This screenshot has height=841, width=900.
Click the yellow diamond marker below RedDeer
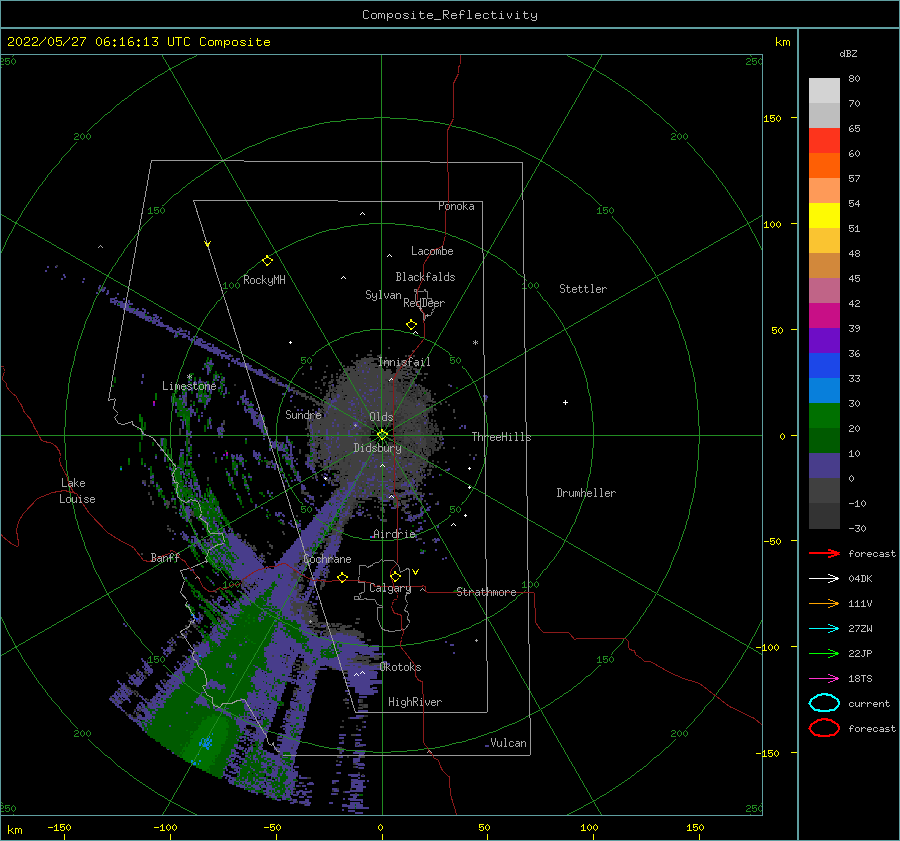[x=411, y=325]
